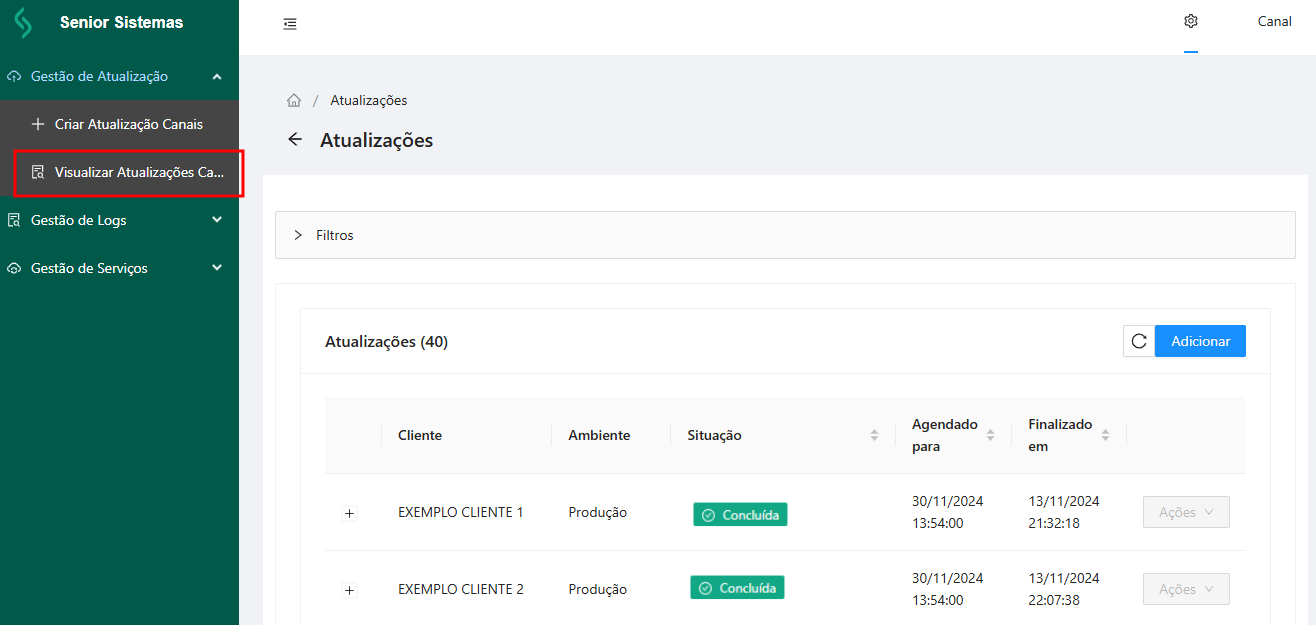Select Visualizar Atualizações Canais menu item

pyautogui.click(x=138, y=172)
